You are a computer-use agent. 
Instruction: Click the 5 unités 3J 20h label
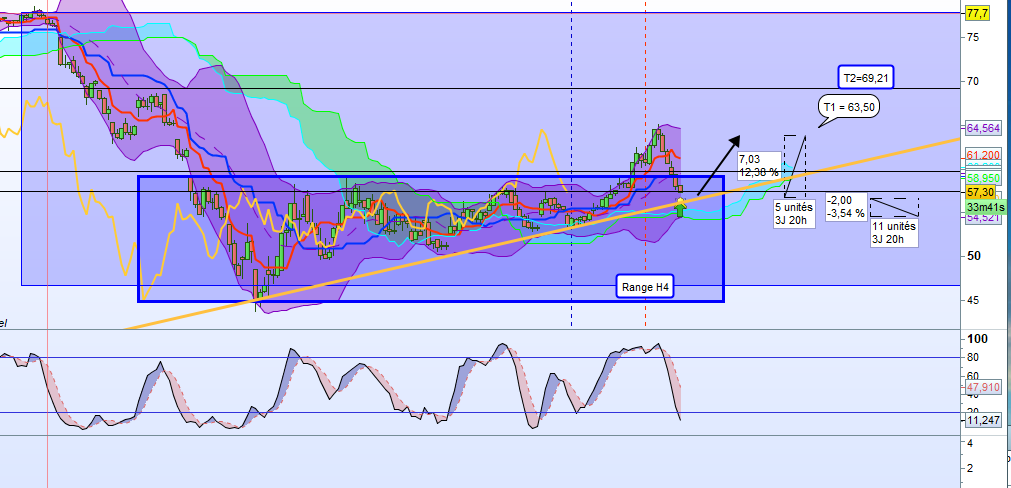pos(796,214)
